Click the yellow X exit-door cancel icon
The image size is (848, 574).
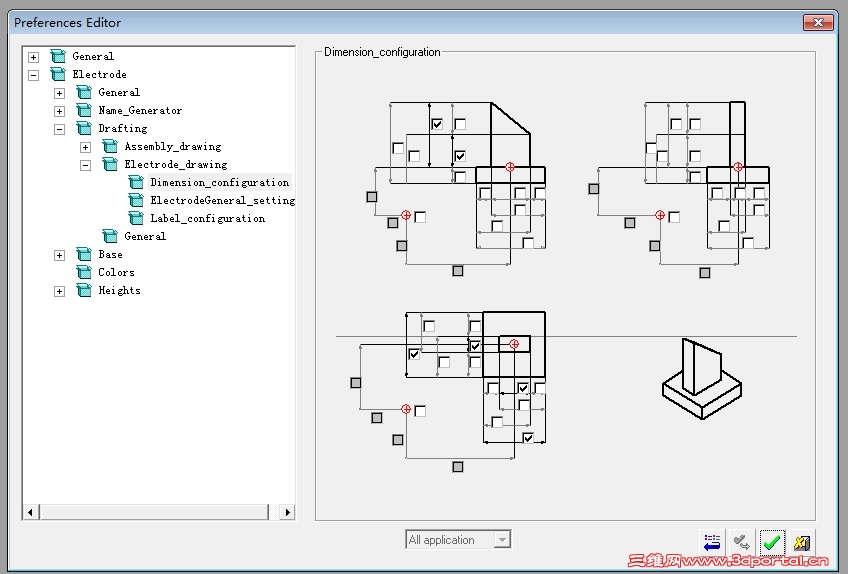click(801, 542)
